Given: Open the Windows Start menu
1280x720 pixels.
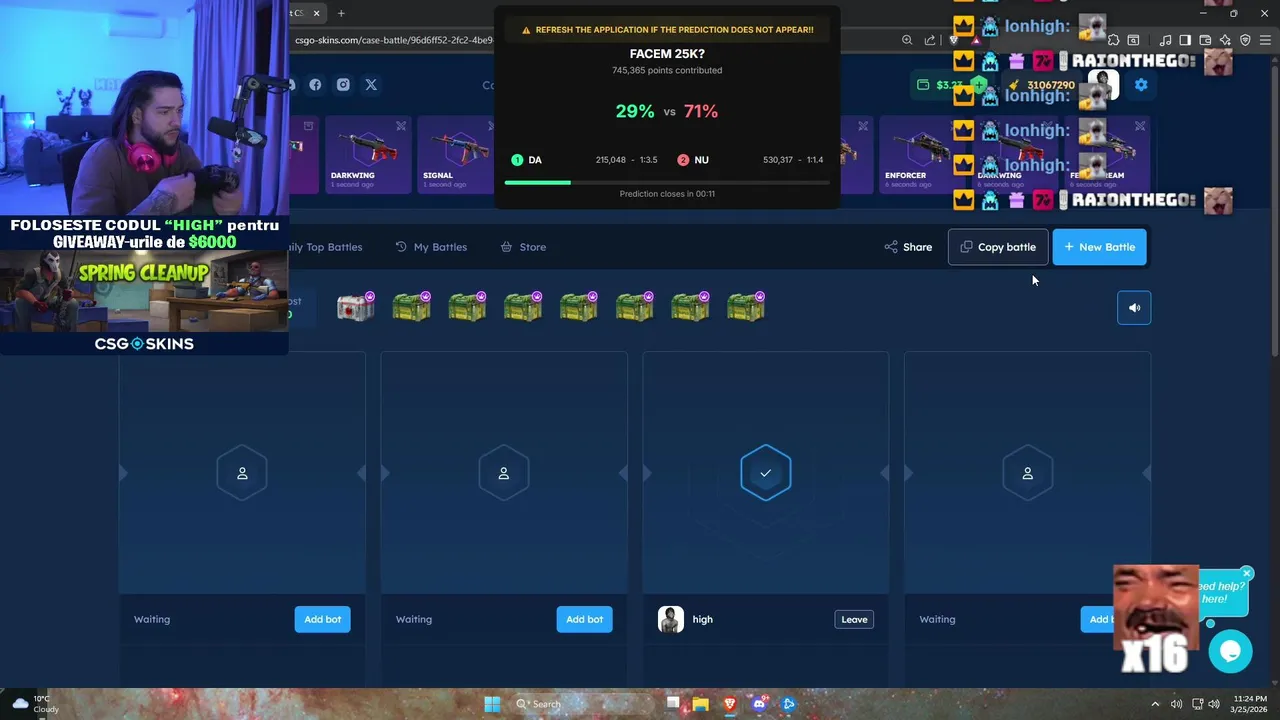Looking at the screenshot, I should point(492,704).
